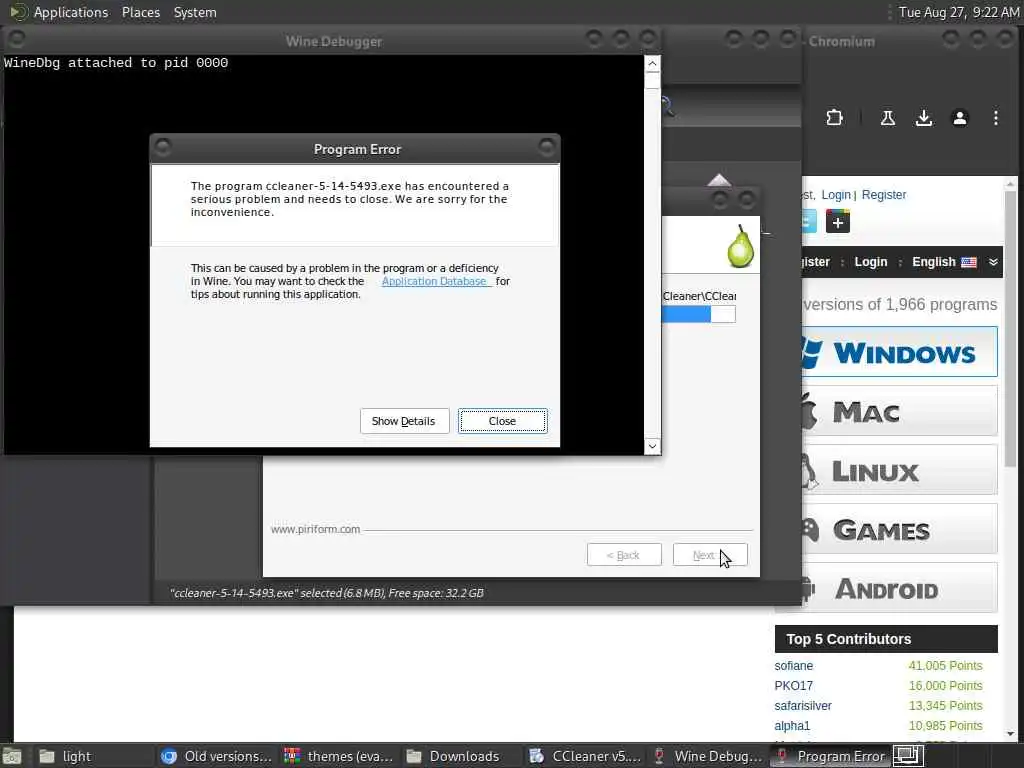1024x768 pixels.
Task: Expand the chevron beside English
Action: pyautogui.click(x=993, y=262)
